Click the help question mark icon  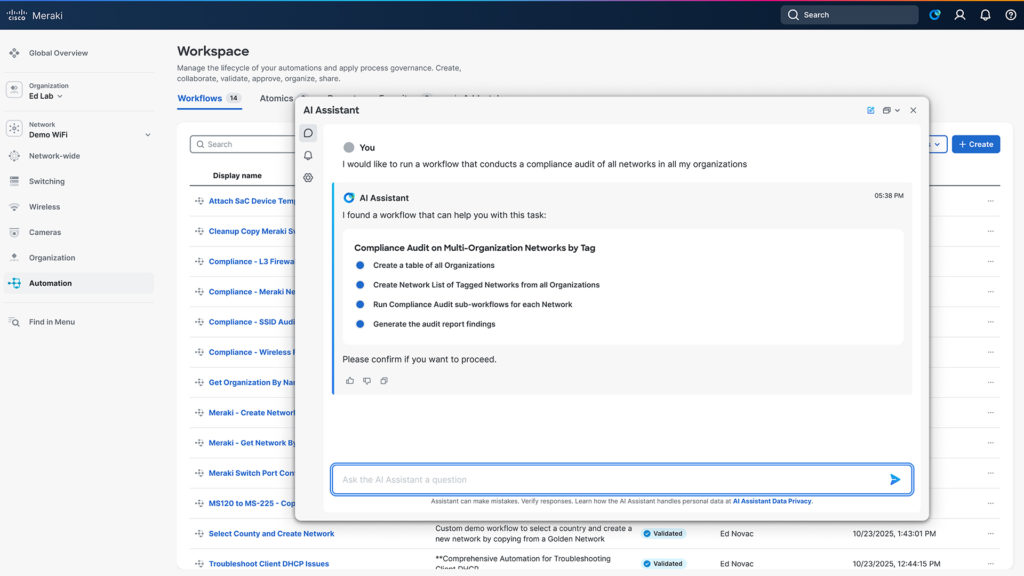(1010, 15)
